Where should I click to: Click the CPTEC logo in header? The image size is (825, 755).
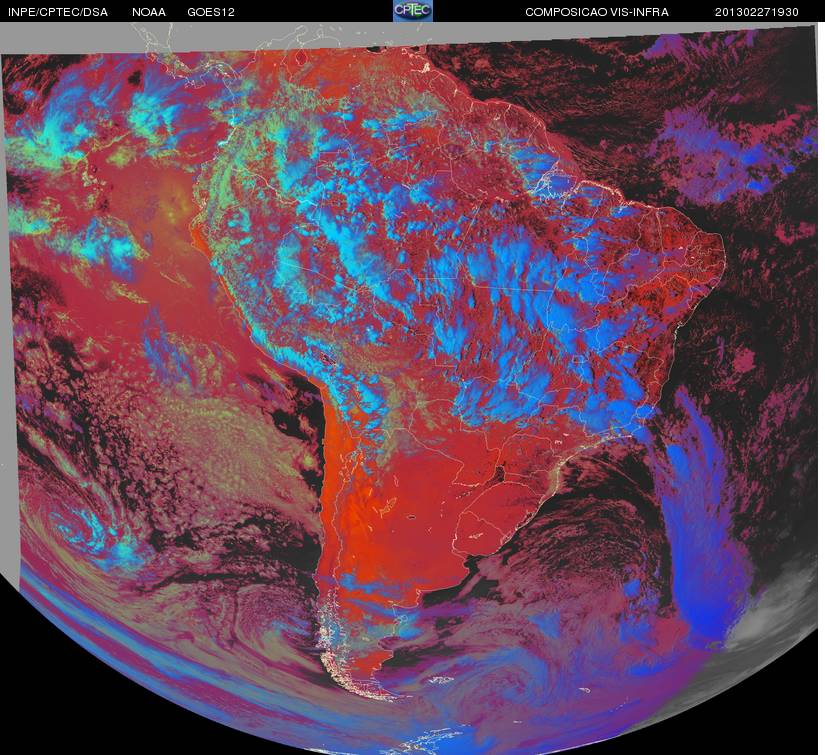click(413, 11)
